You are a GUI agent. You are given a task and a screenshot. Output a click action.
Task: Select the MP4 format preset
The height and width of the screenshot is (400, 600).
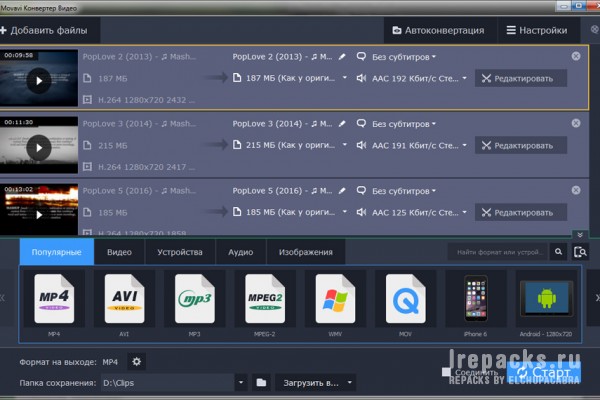pyautogui.click(x=54, y=304)
